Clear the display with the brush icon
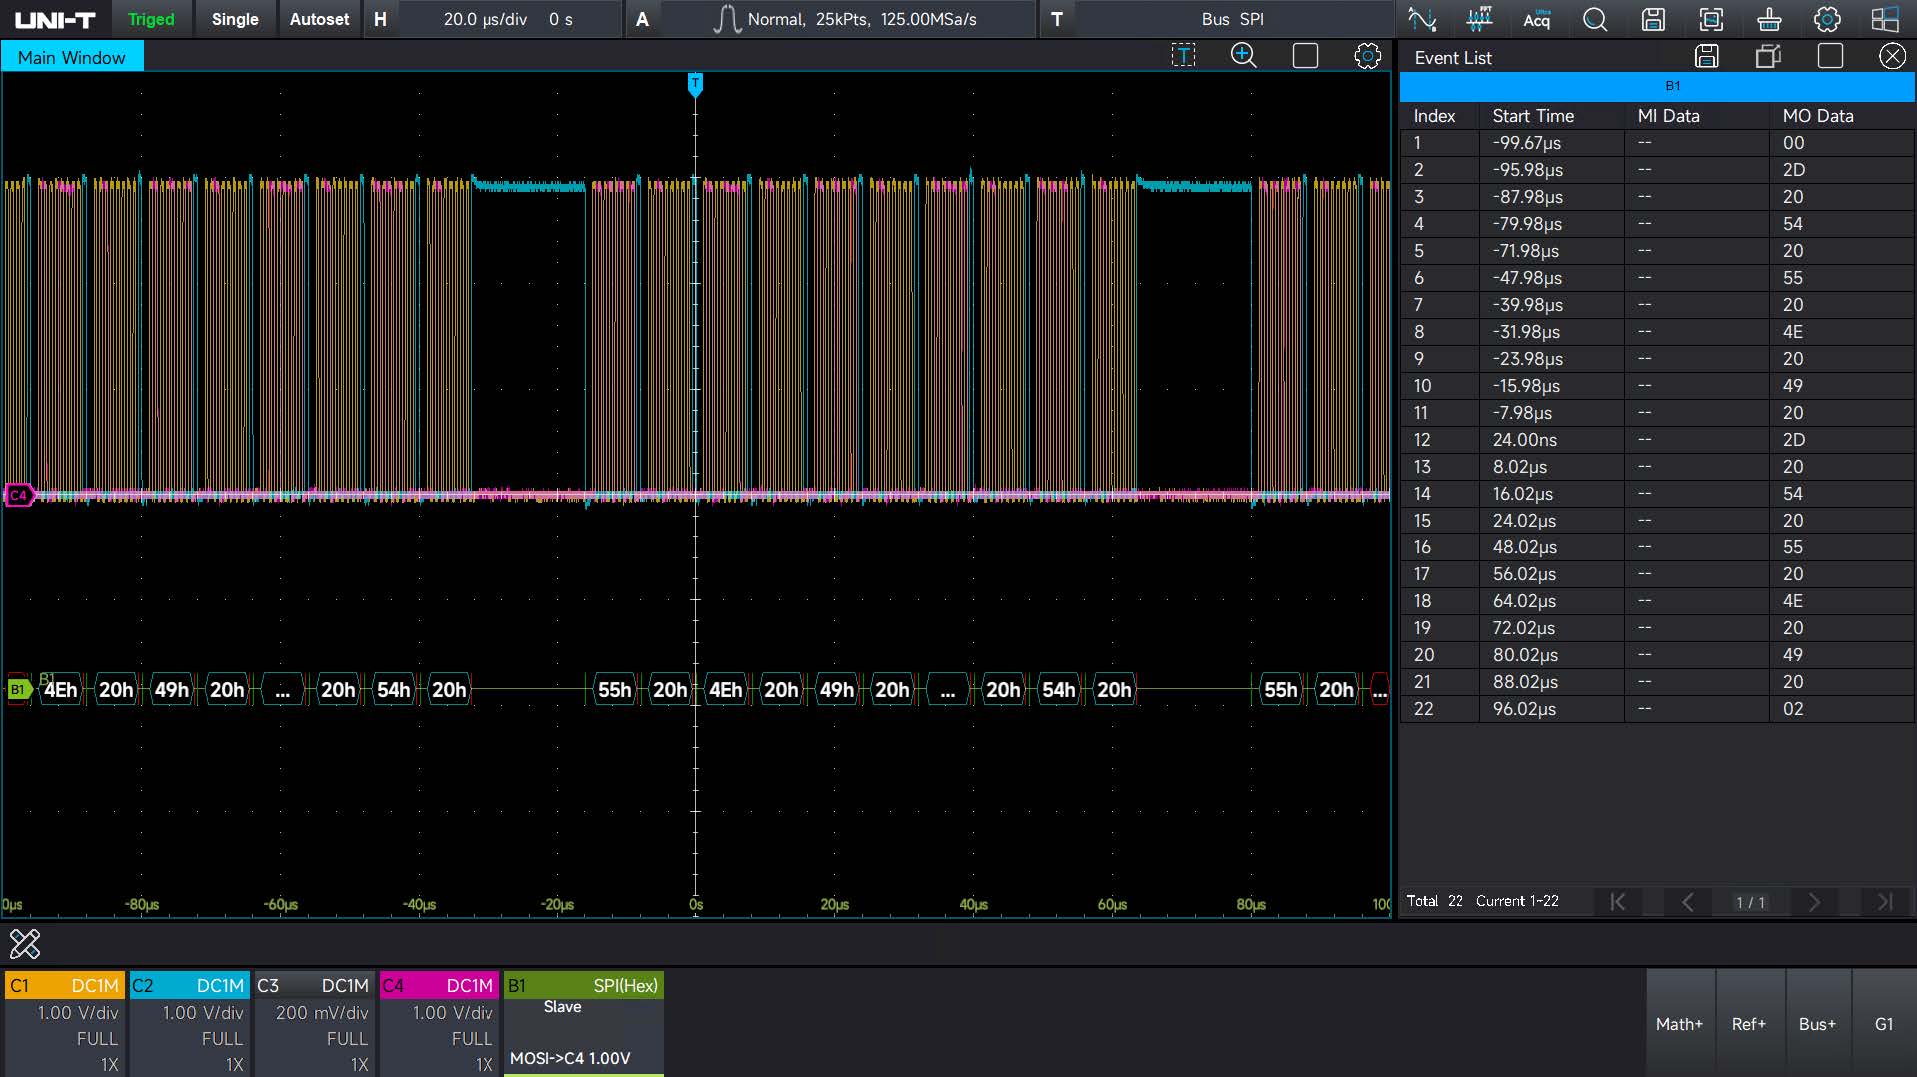The width and height of the screenshot is (1917, 1077). [x=1769, y=19]
